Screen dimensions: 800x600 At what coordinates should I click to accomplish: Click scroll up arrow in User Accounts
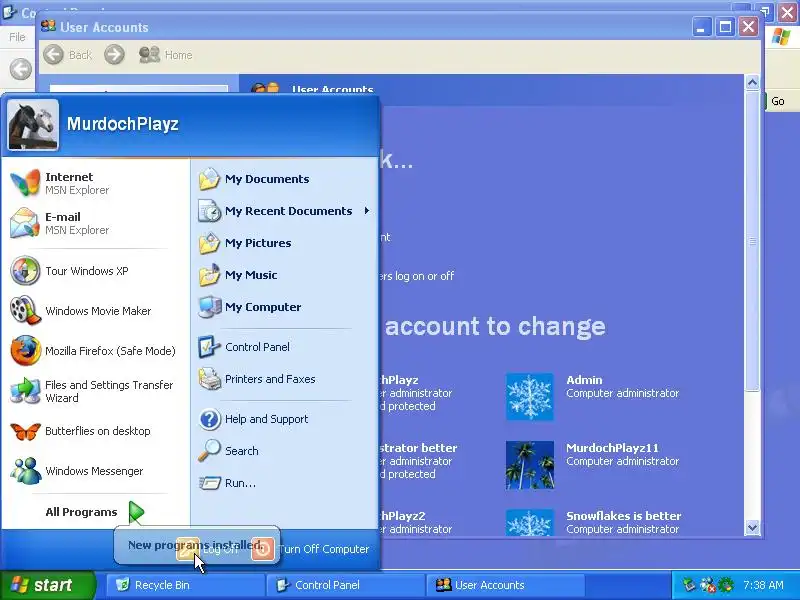[753, 82]
